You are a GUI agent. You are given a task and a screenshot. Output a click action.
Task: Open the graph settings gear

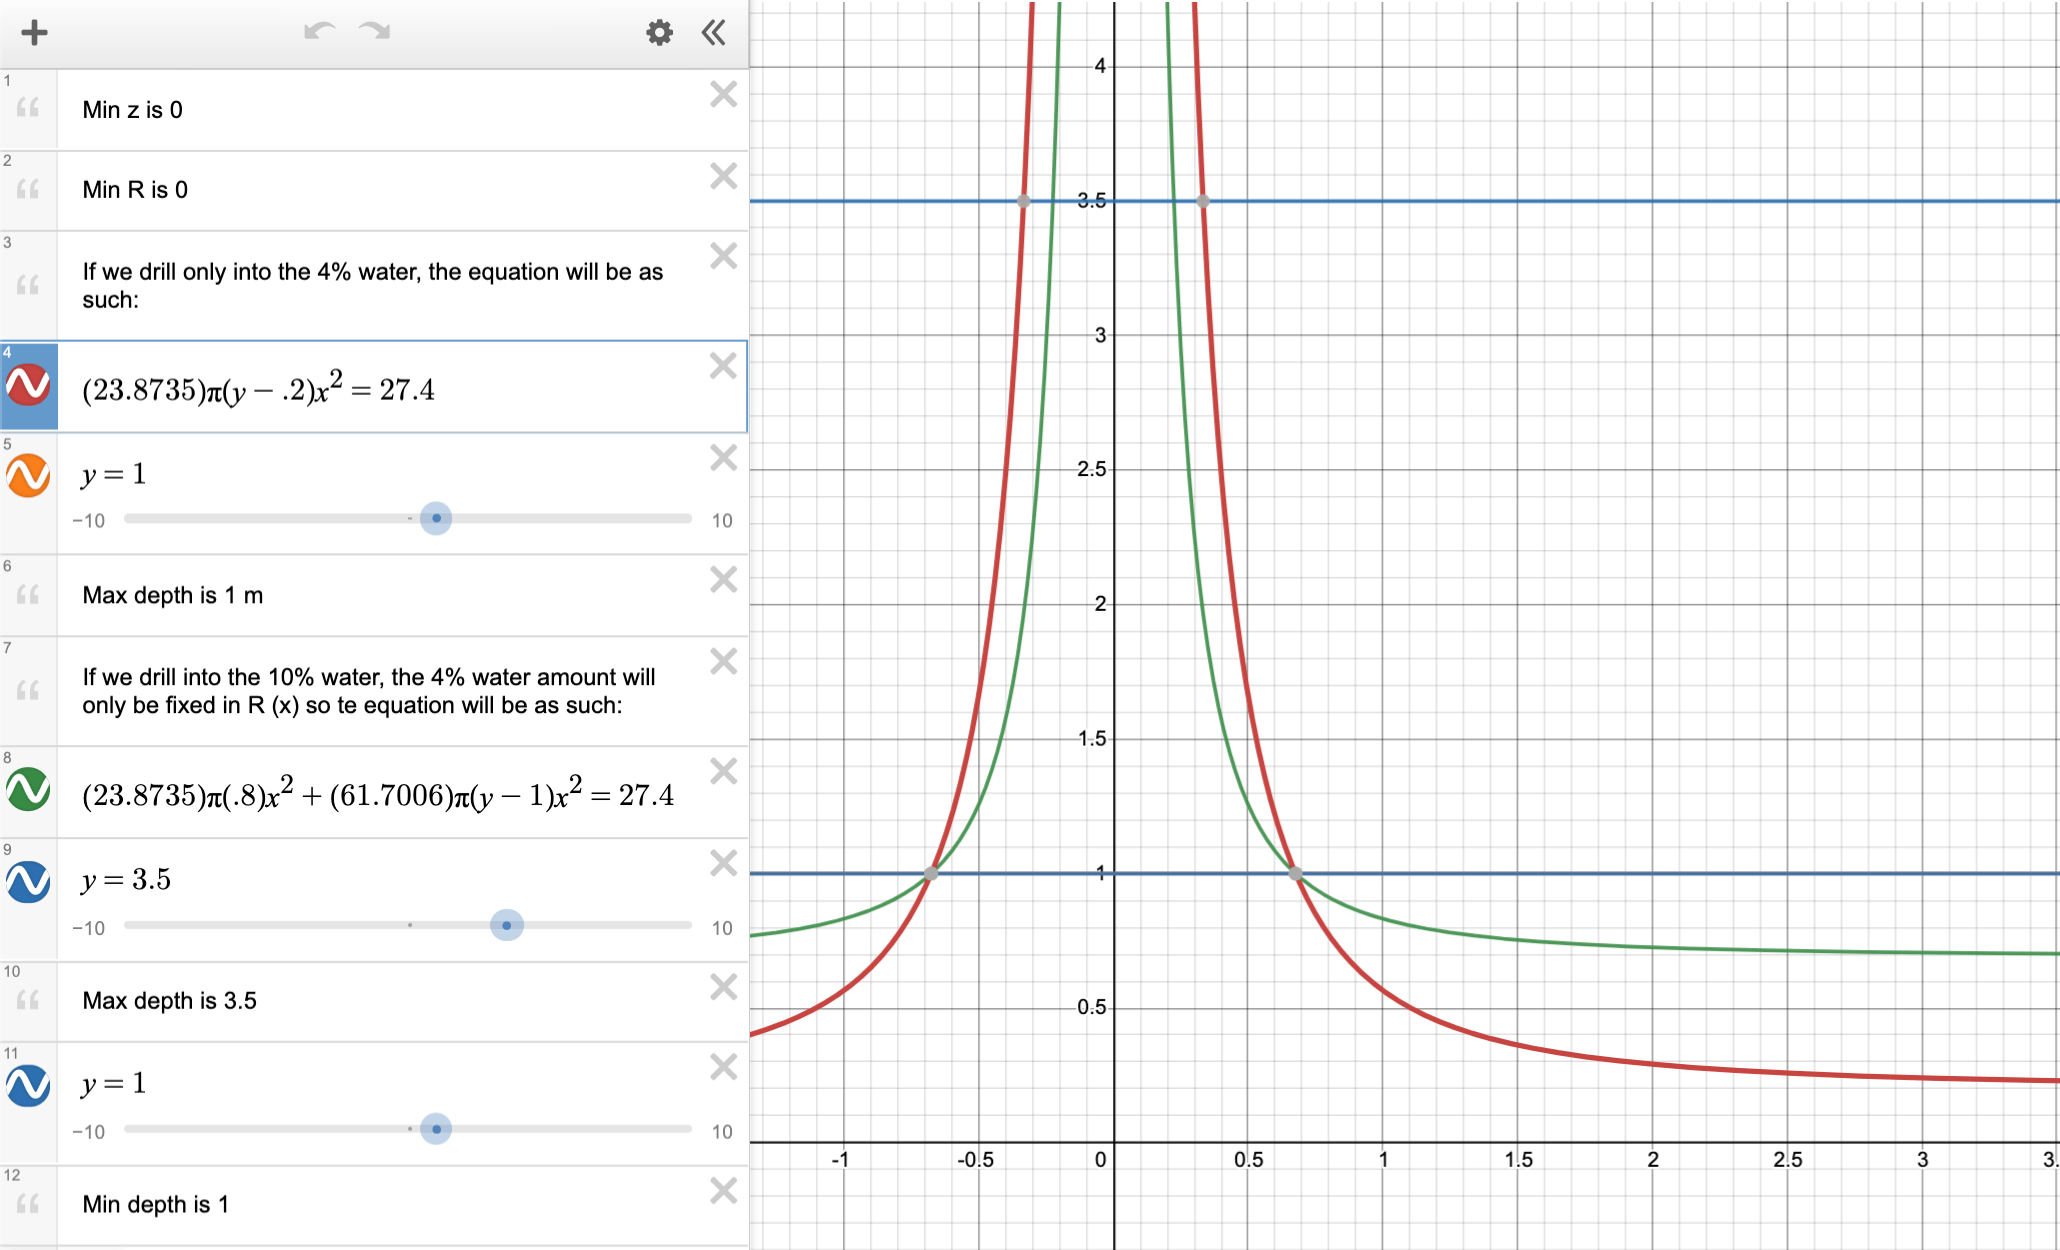point(659,33)
